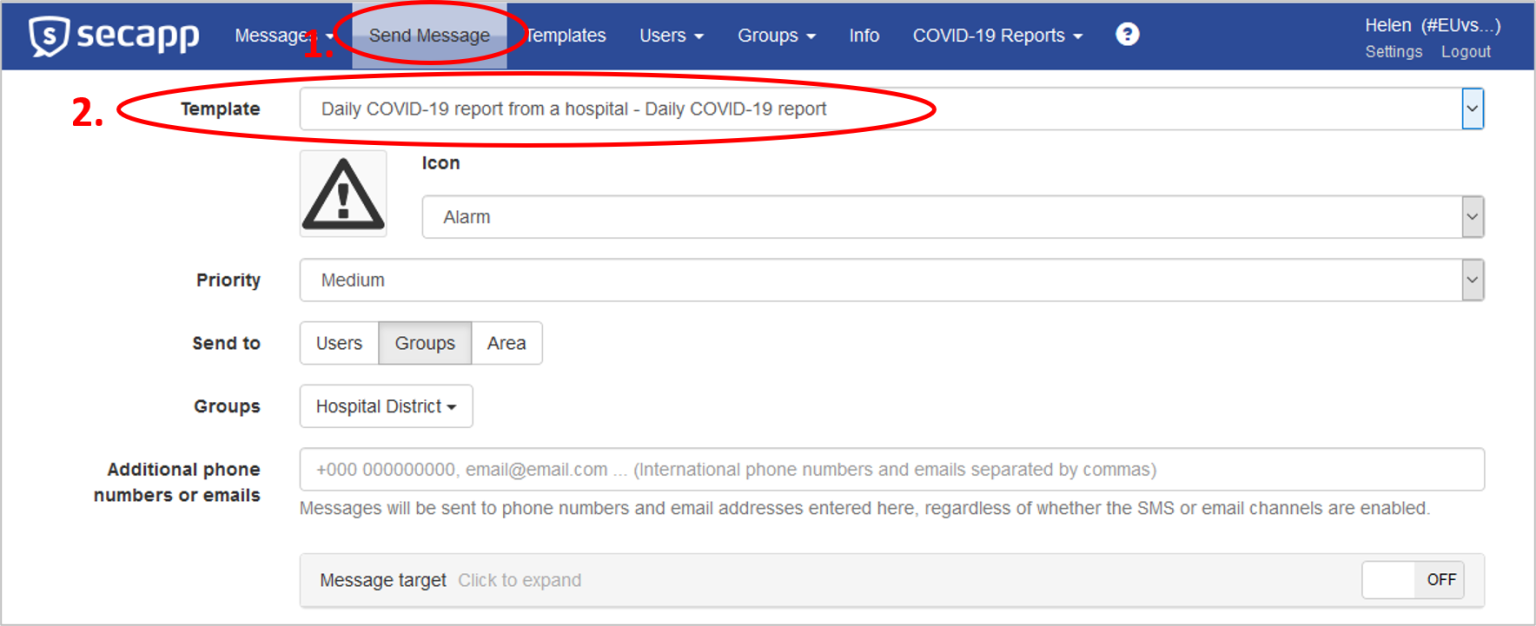Toggle the Message target OFF switch
Viewport: 1536px width, 626px height.
point(1413,580)
